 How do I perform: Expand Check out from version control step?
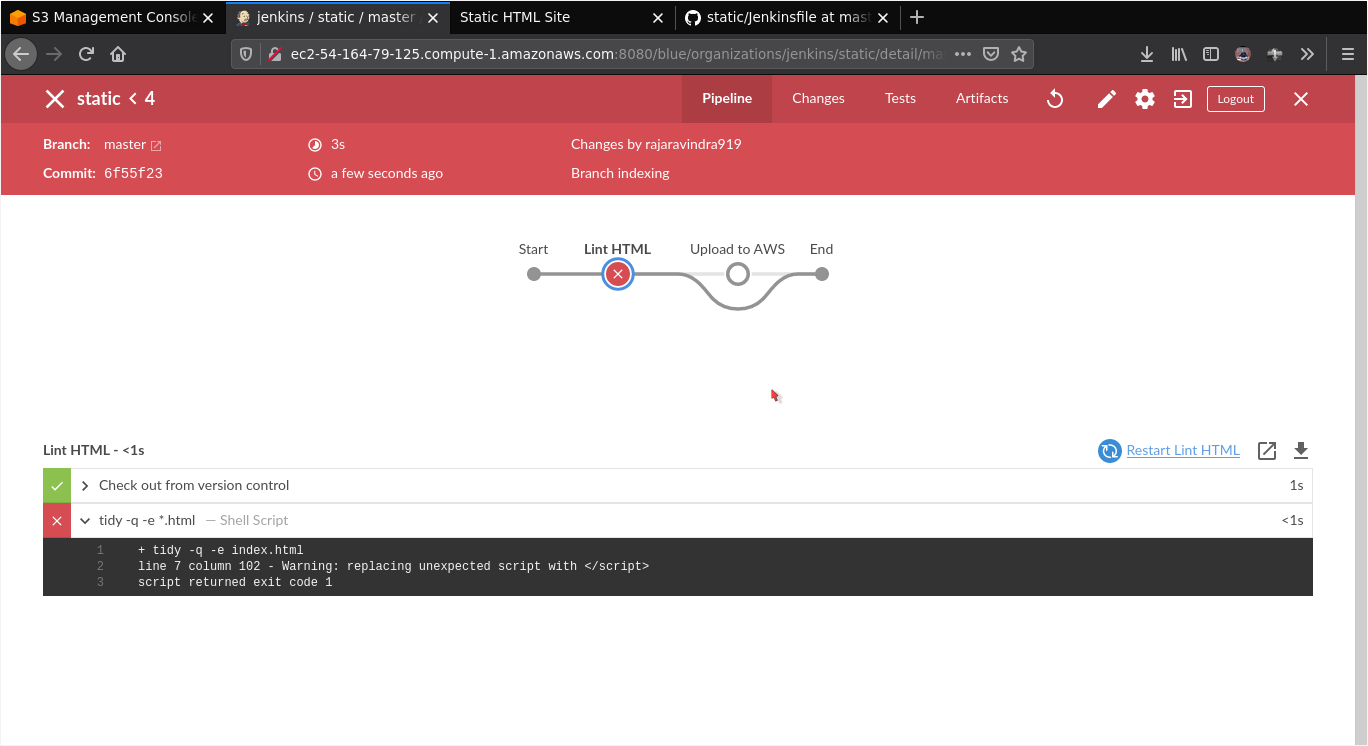(85, 485)
